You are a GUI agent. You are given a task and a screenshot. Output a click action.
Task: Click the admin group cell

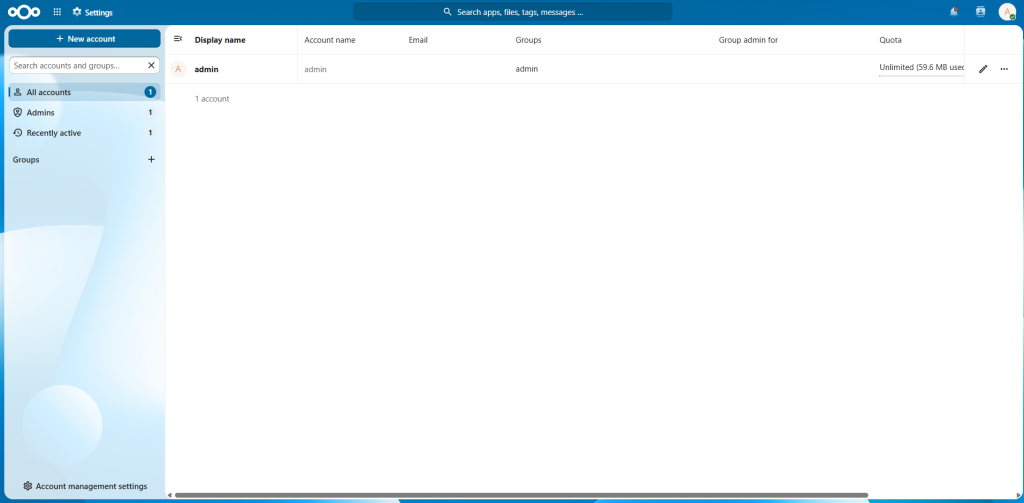tap(527, 69)
